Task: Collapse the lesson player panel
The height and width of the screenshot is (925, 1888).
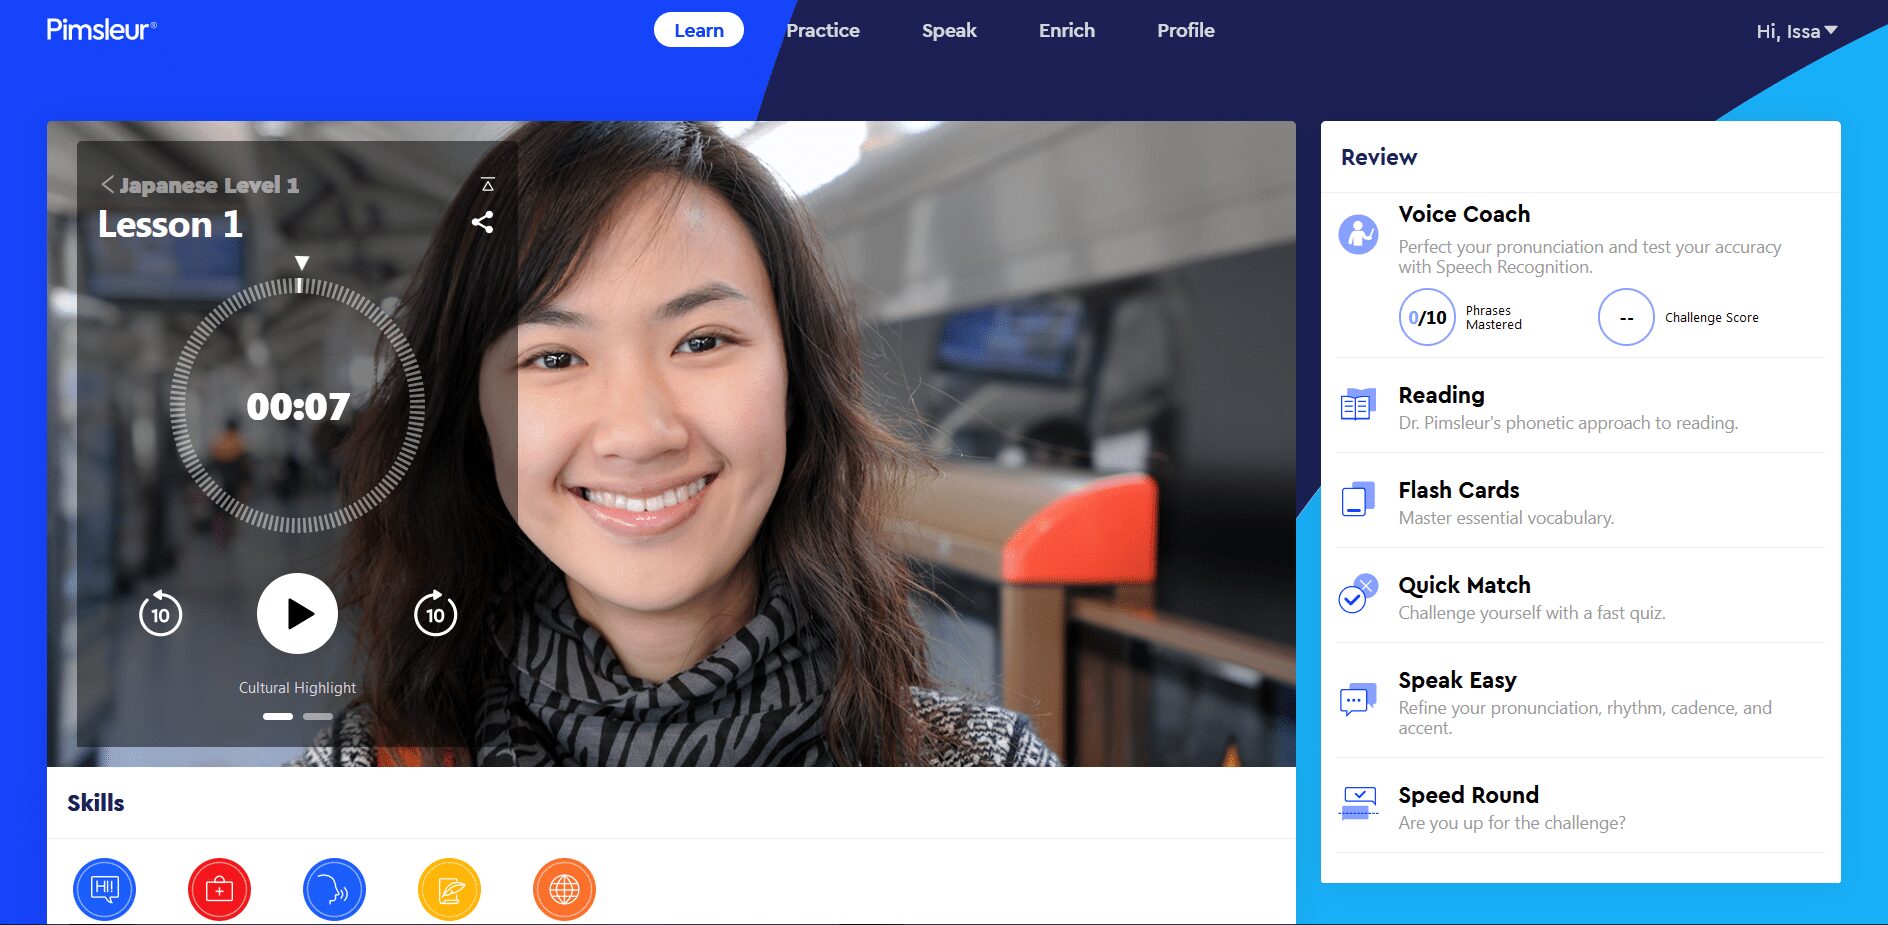Action: pyautogui.click(x=487, y=184)
